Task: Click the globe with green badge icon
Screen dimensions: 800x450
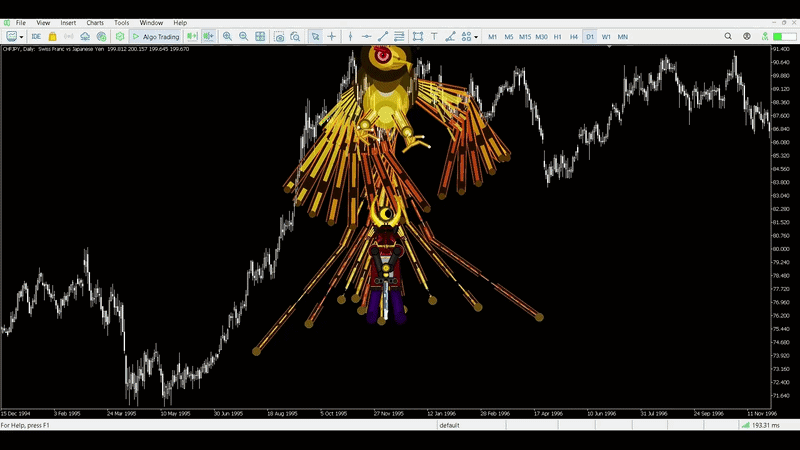Action: (101, 37)
